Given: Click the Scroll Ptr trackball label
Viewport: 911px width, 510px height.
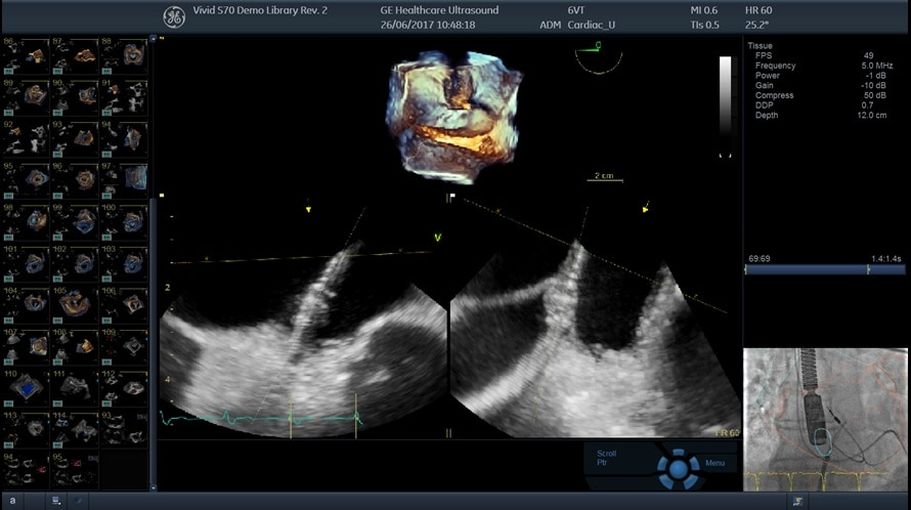Looking at the screenshot, I should [606, 458].
